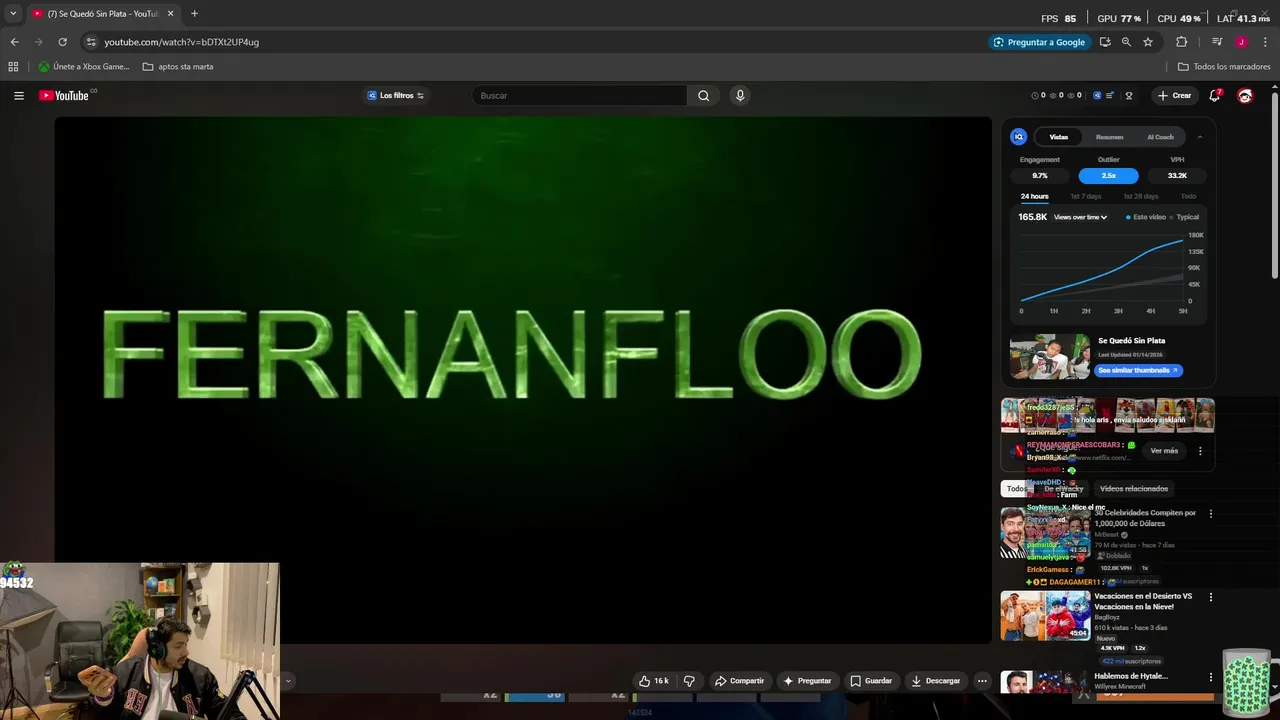
Task: Open Únete a Xbox Game bookmark
Action: pyautogui.click(x=84, y=67)
